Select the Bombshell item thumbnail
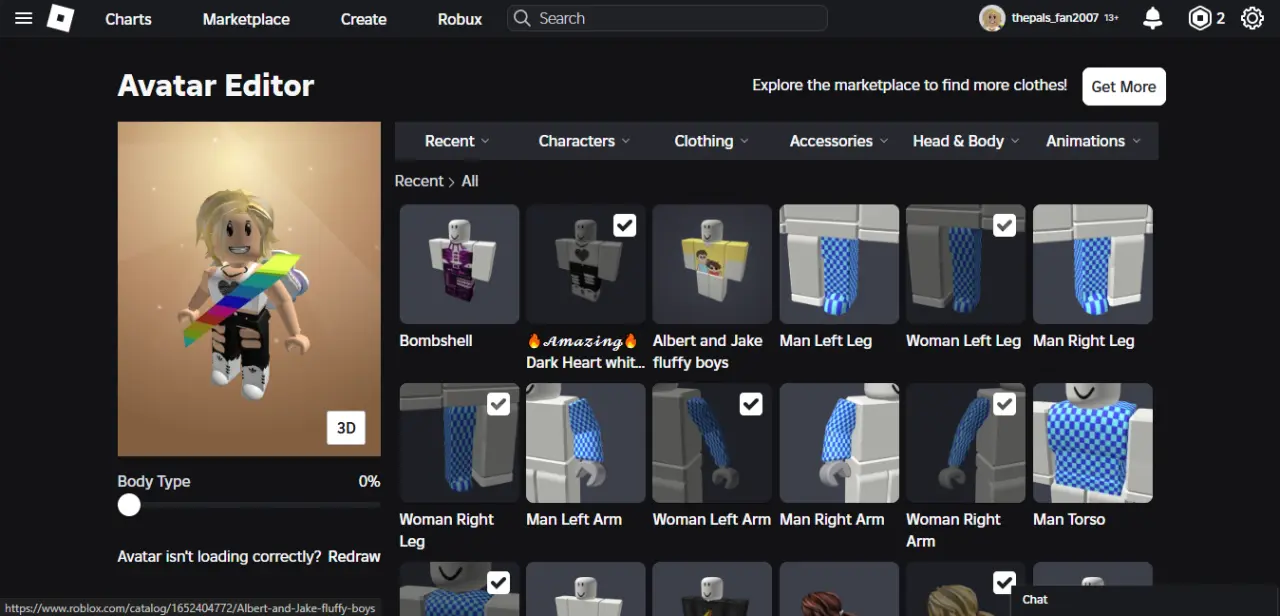Viewport: 1280px width, 616px height. pos(459,264)
